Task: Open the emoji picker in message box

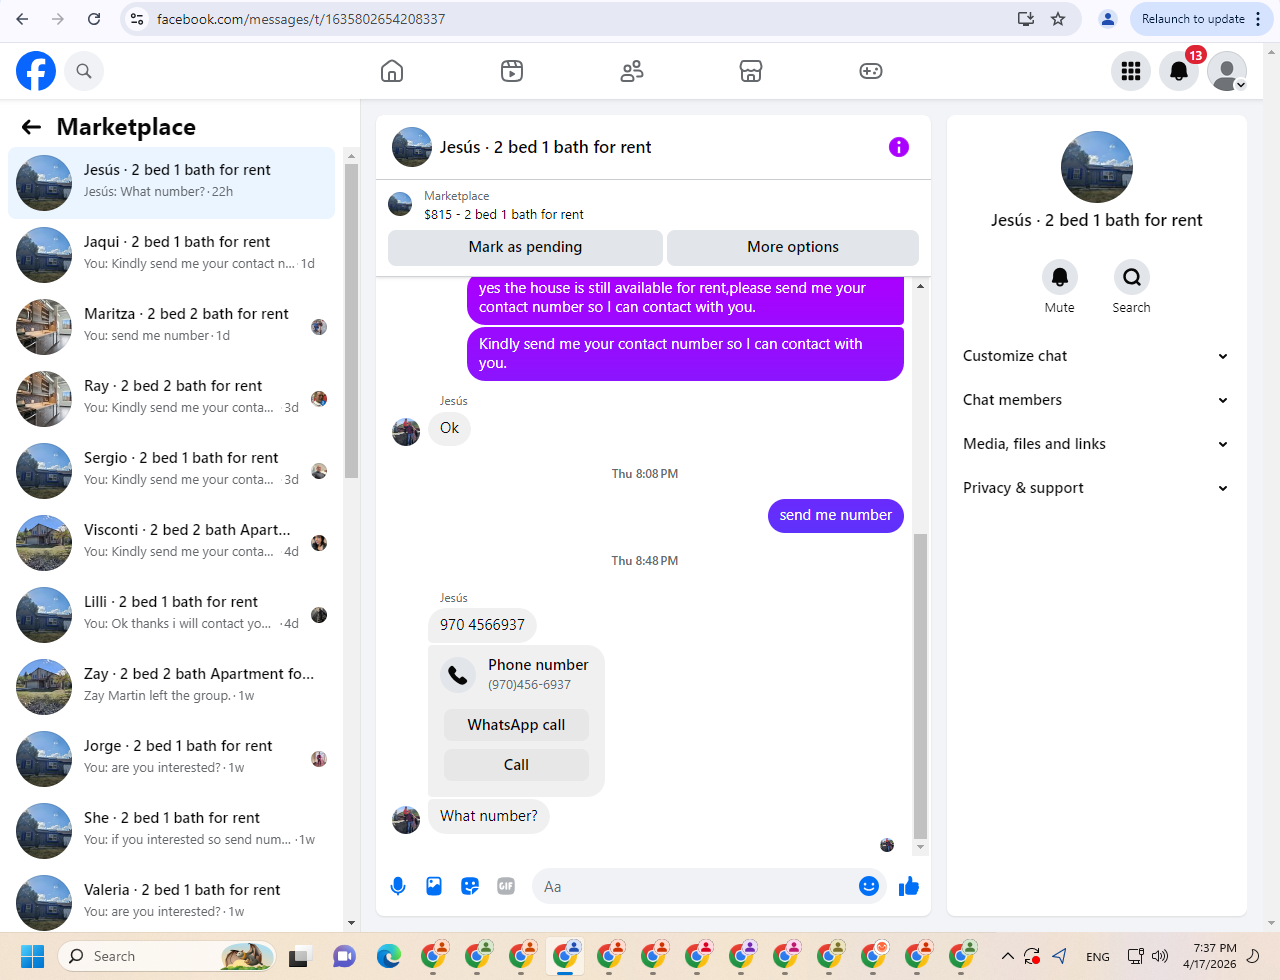Action: tap(869, 886)
